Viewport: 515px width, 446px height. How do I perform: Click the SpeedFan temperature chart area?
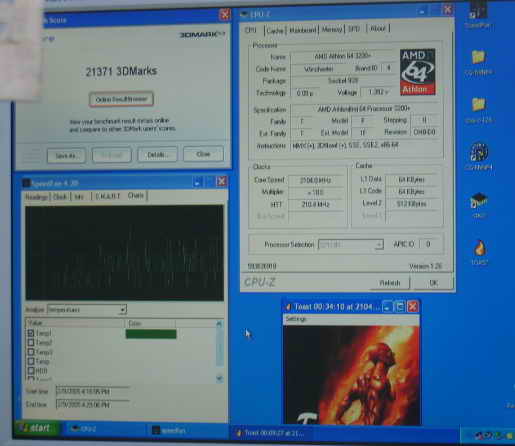pyautogui.click(x=125, y=252)
